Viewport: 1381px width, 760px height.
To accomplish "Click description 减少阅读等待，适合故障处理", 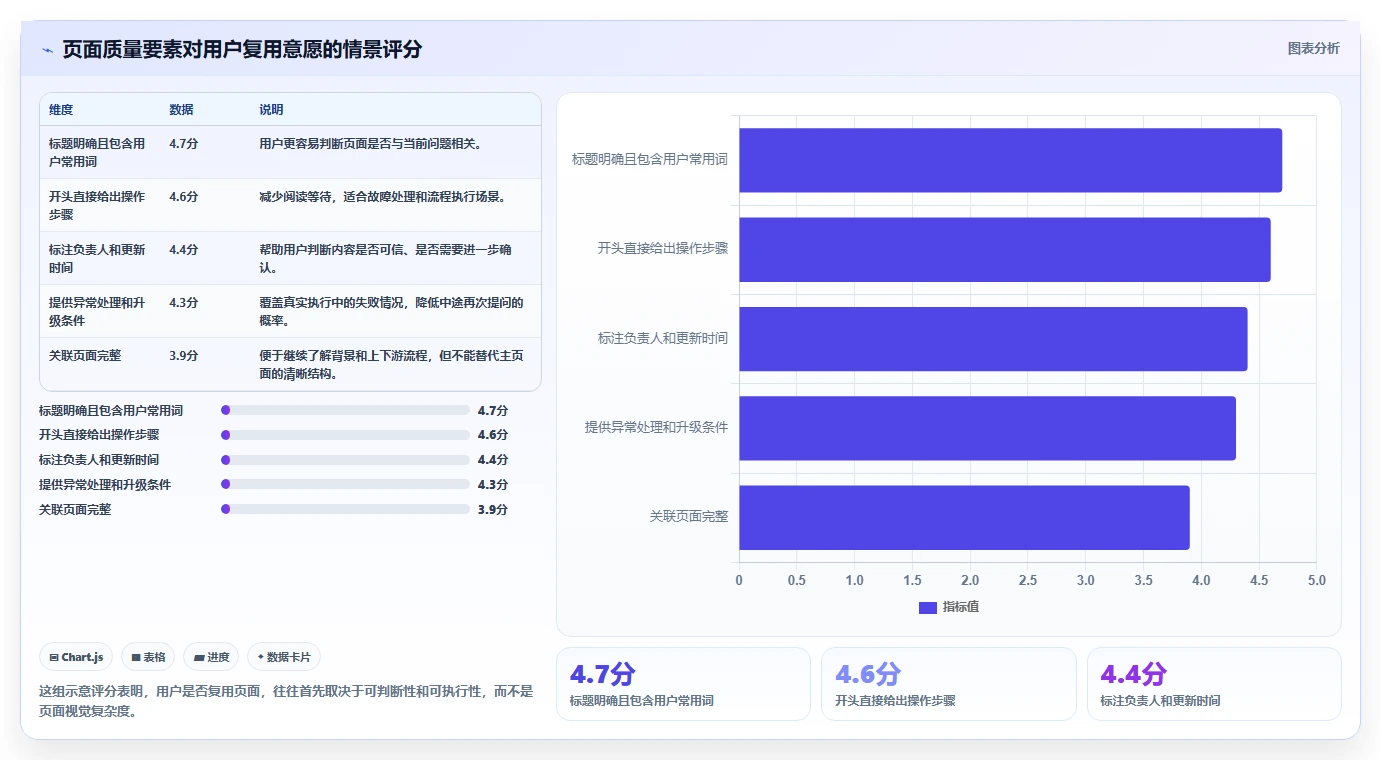I will (x=382, y=197).
